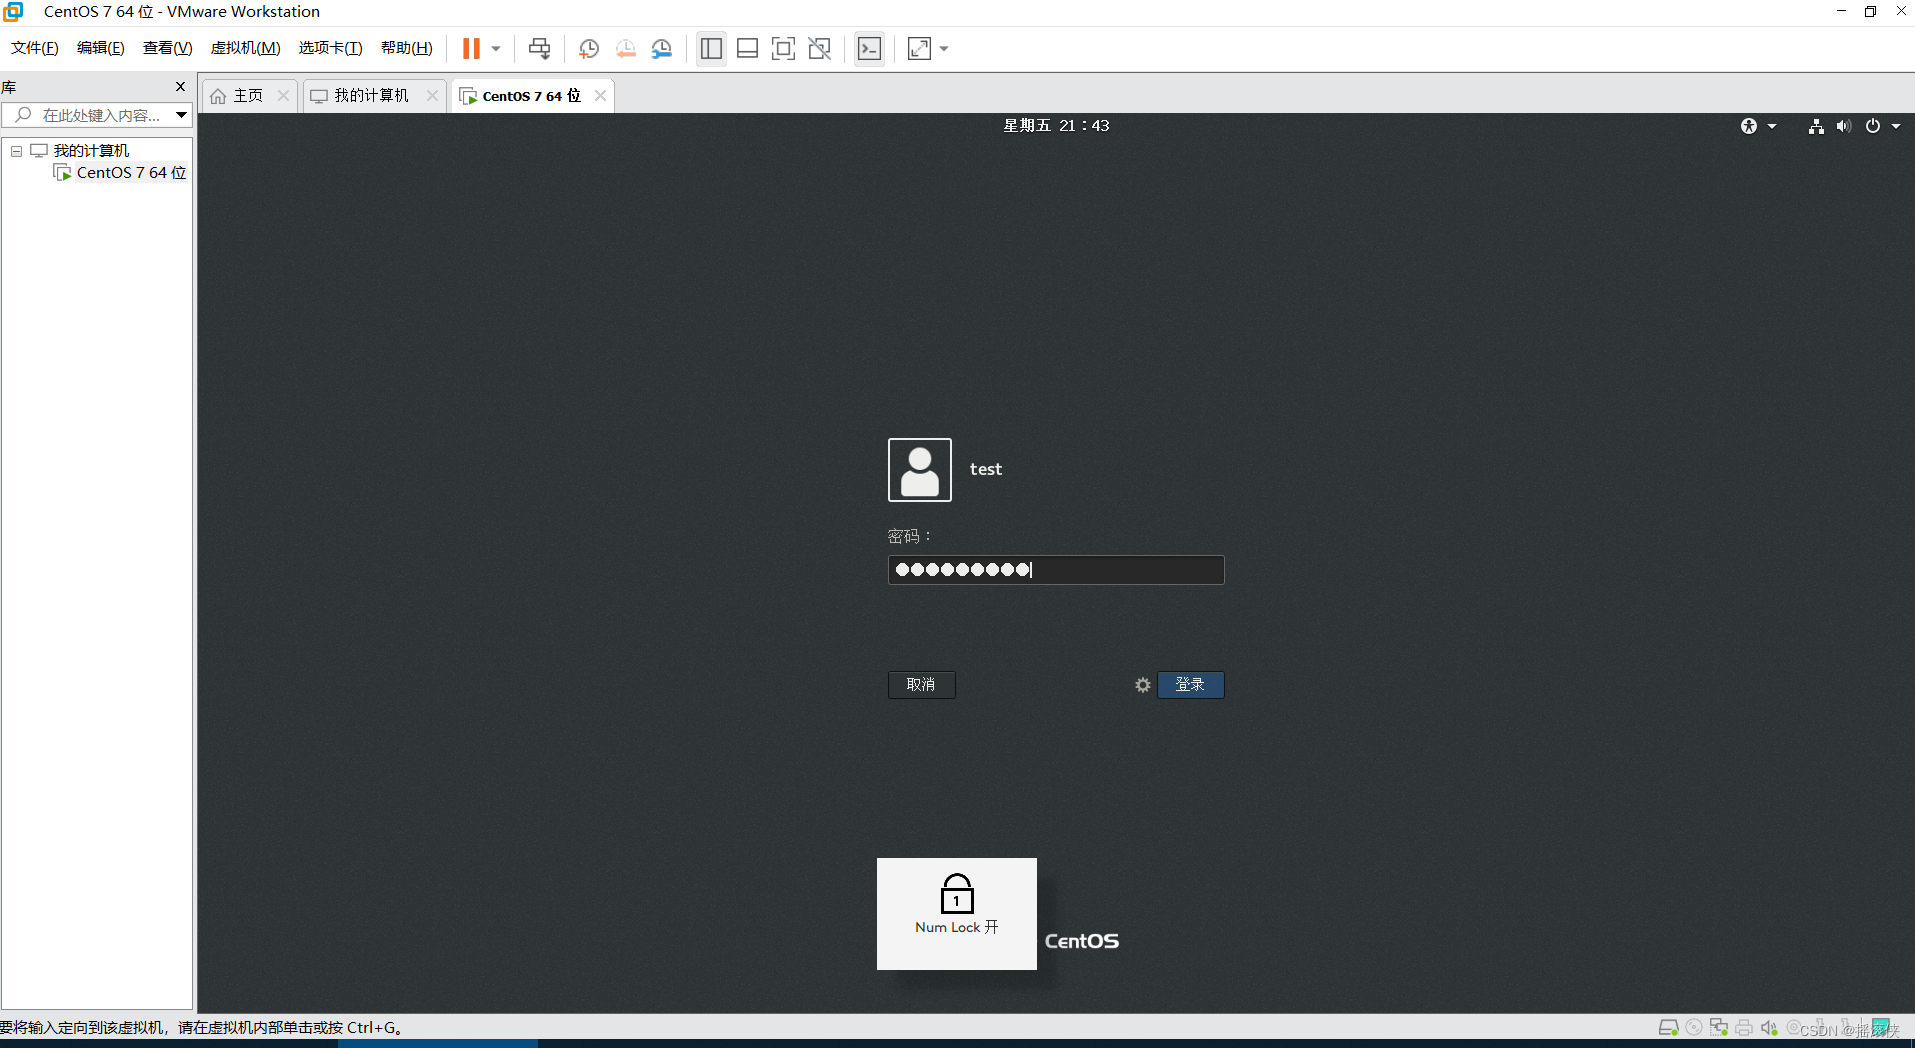Image resolution: width=1915 pixels, height=1048 pixels.
Task: Open the 帮助(H) menu
Action: [407, 48]
